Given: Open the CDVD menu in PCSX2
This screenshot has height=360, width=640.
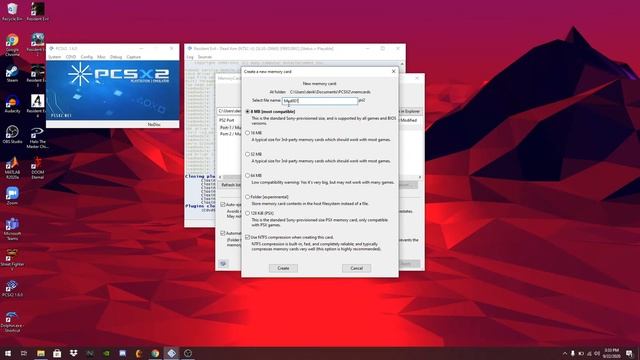Looking at the screenshot, I should (71, 57).
